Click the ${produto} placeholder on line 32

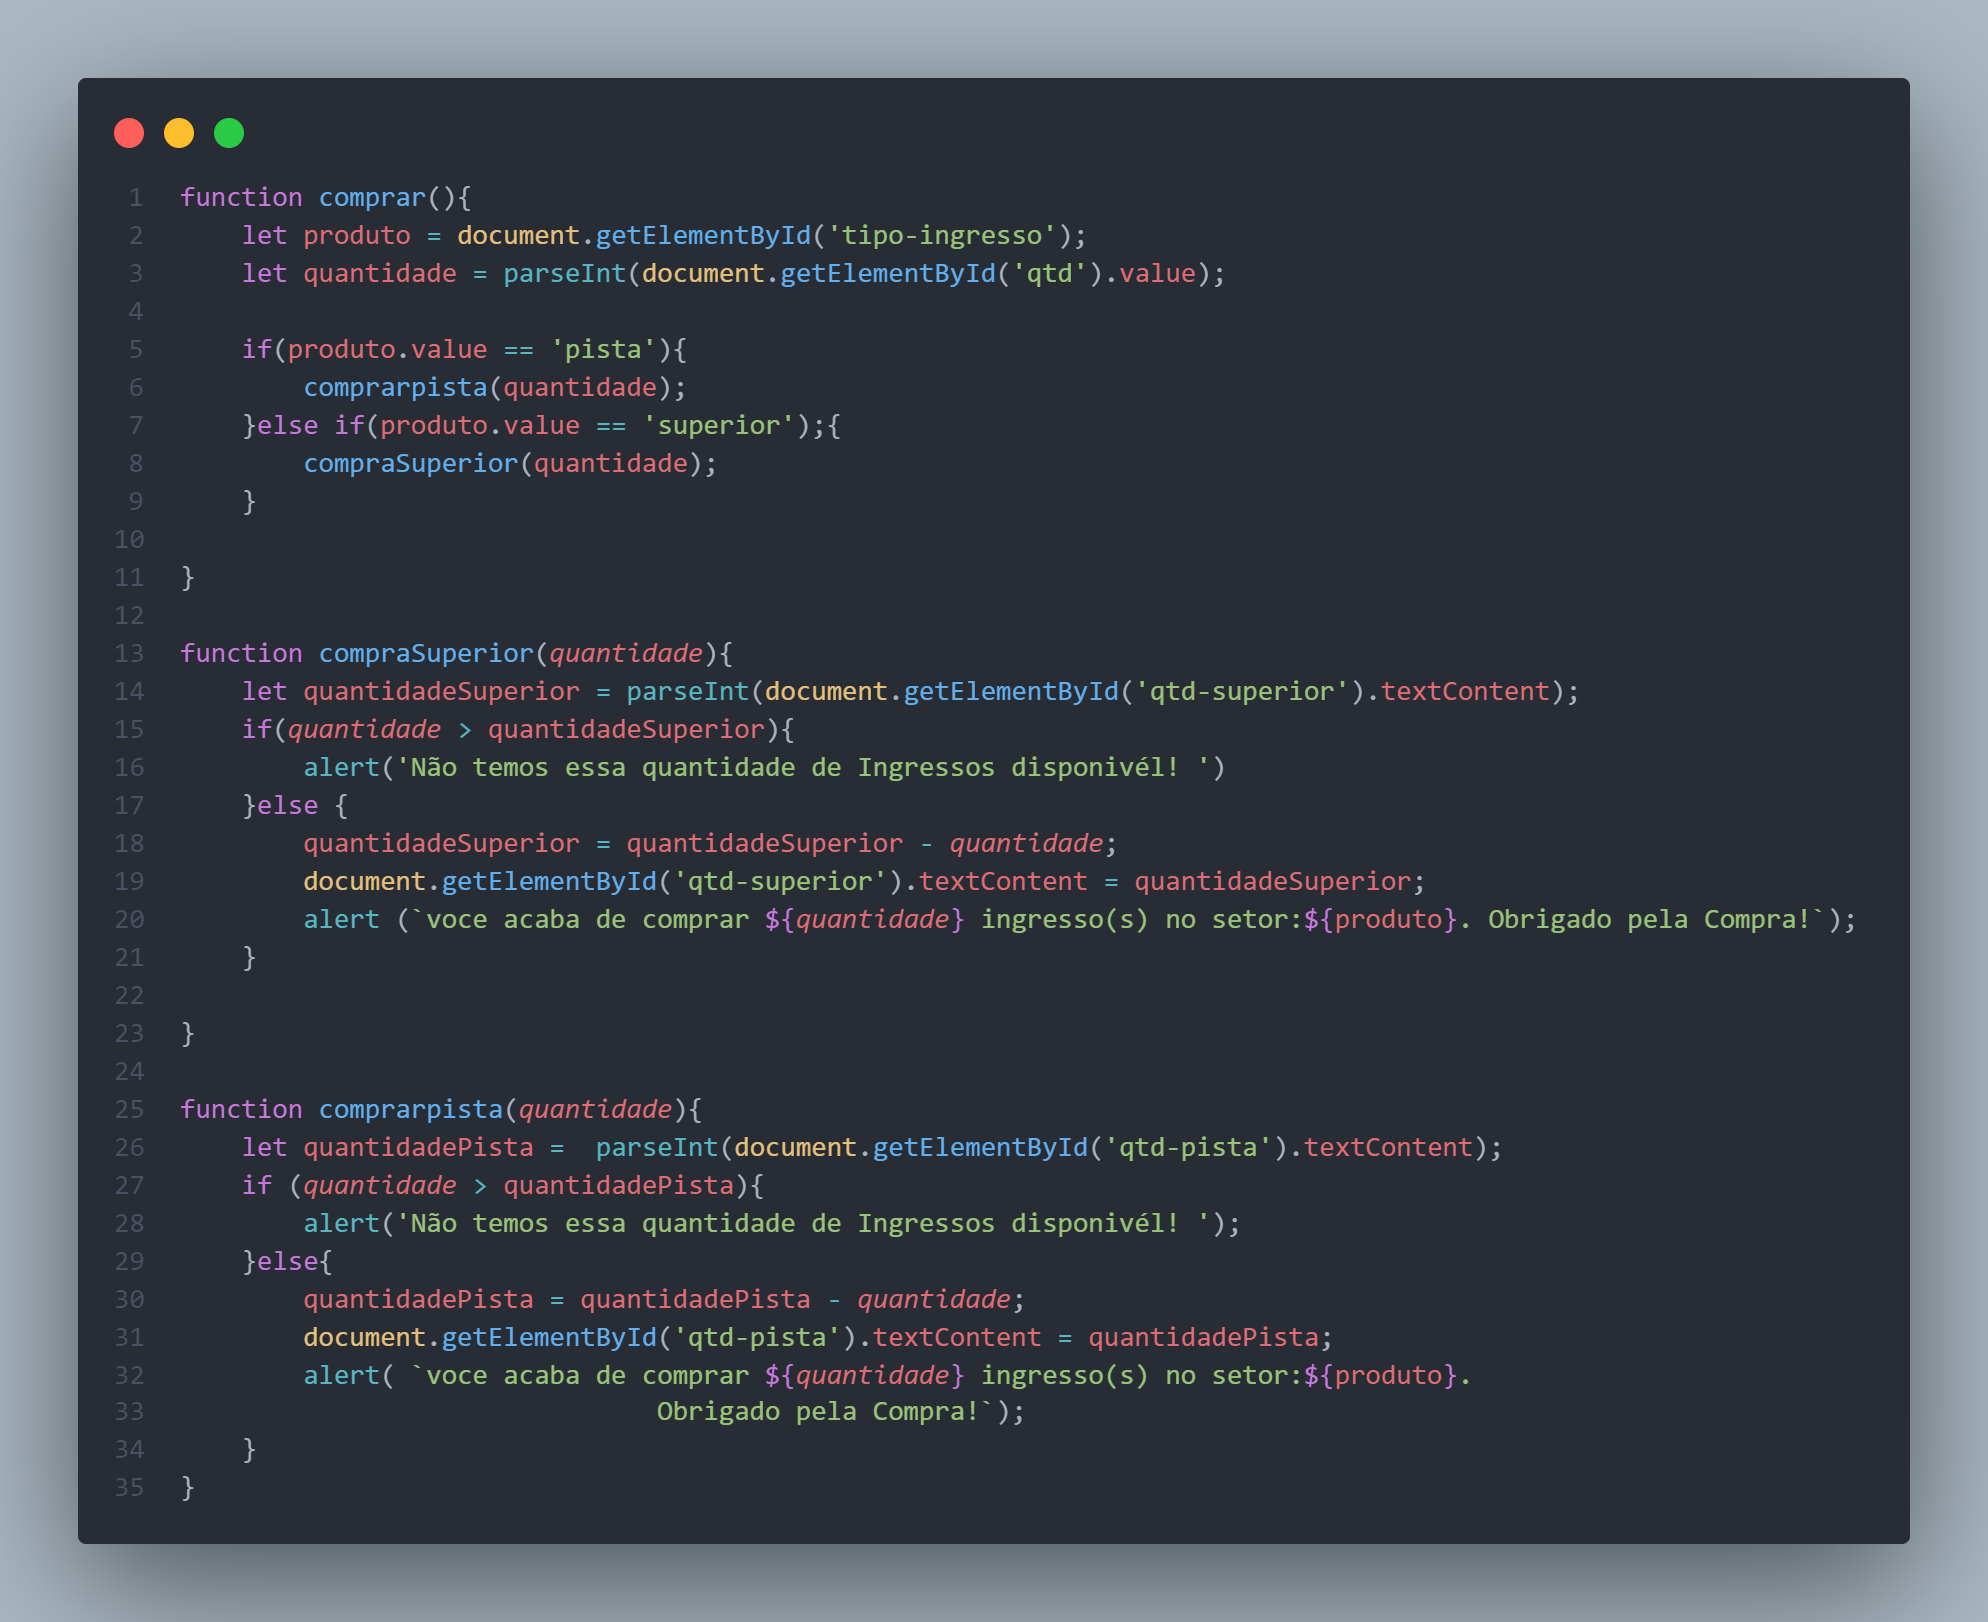(x=1380, y=1375)
